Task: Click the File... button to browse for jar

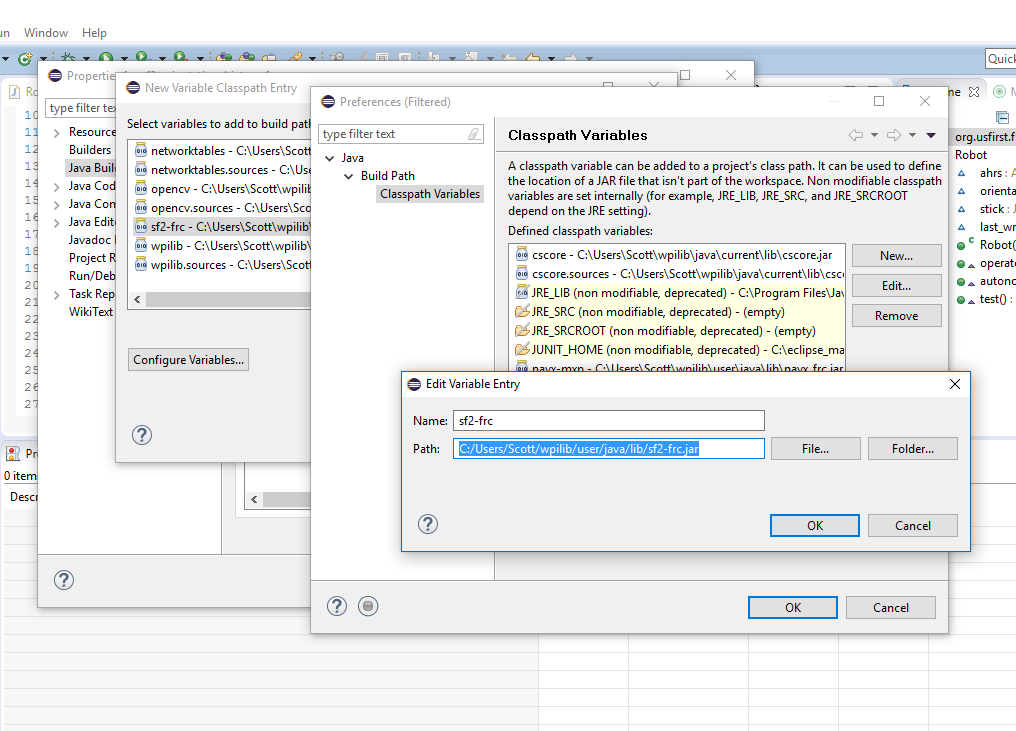Action: [x=815, y=449]
